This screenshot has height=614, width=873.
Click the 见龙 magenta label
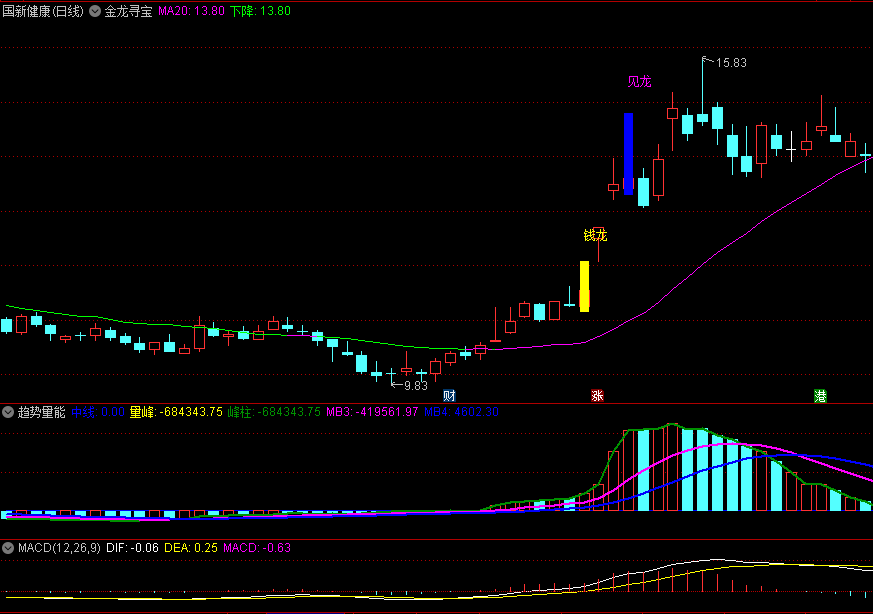[639, 82]
